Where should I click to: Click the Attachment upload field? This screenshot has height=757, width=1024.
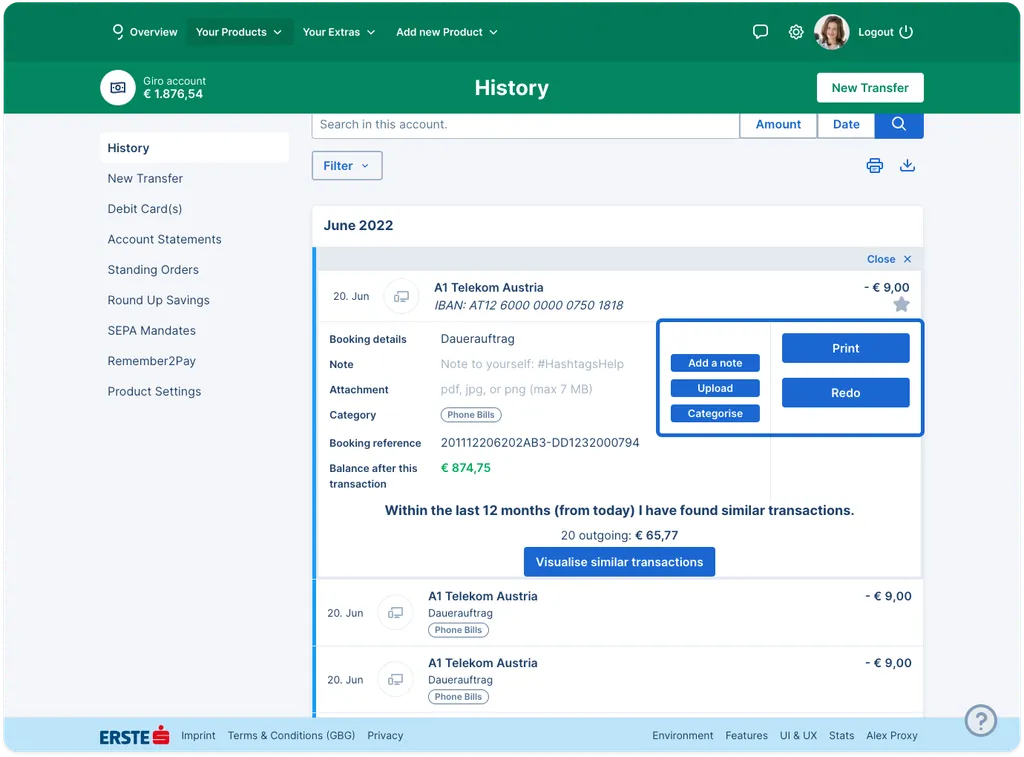click(517, 389)
